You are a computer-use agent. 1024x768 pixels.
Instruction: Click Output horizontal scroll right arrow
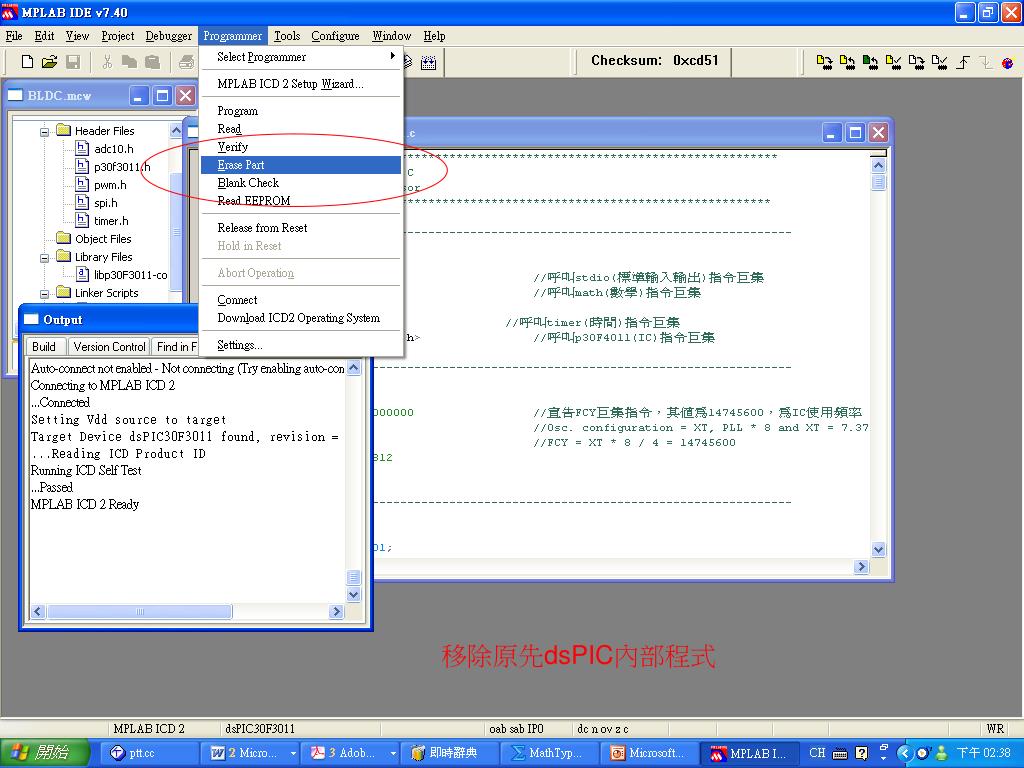tap(336, 612)
